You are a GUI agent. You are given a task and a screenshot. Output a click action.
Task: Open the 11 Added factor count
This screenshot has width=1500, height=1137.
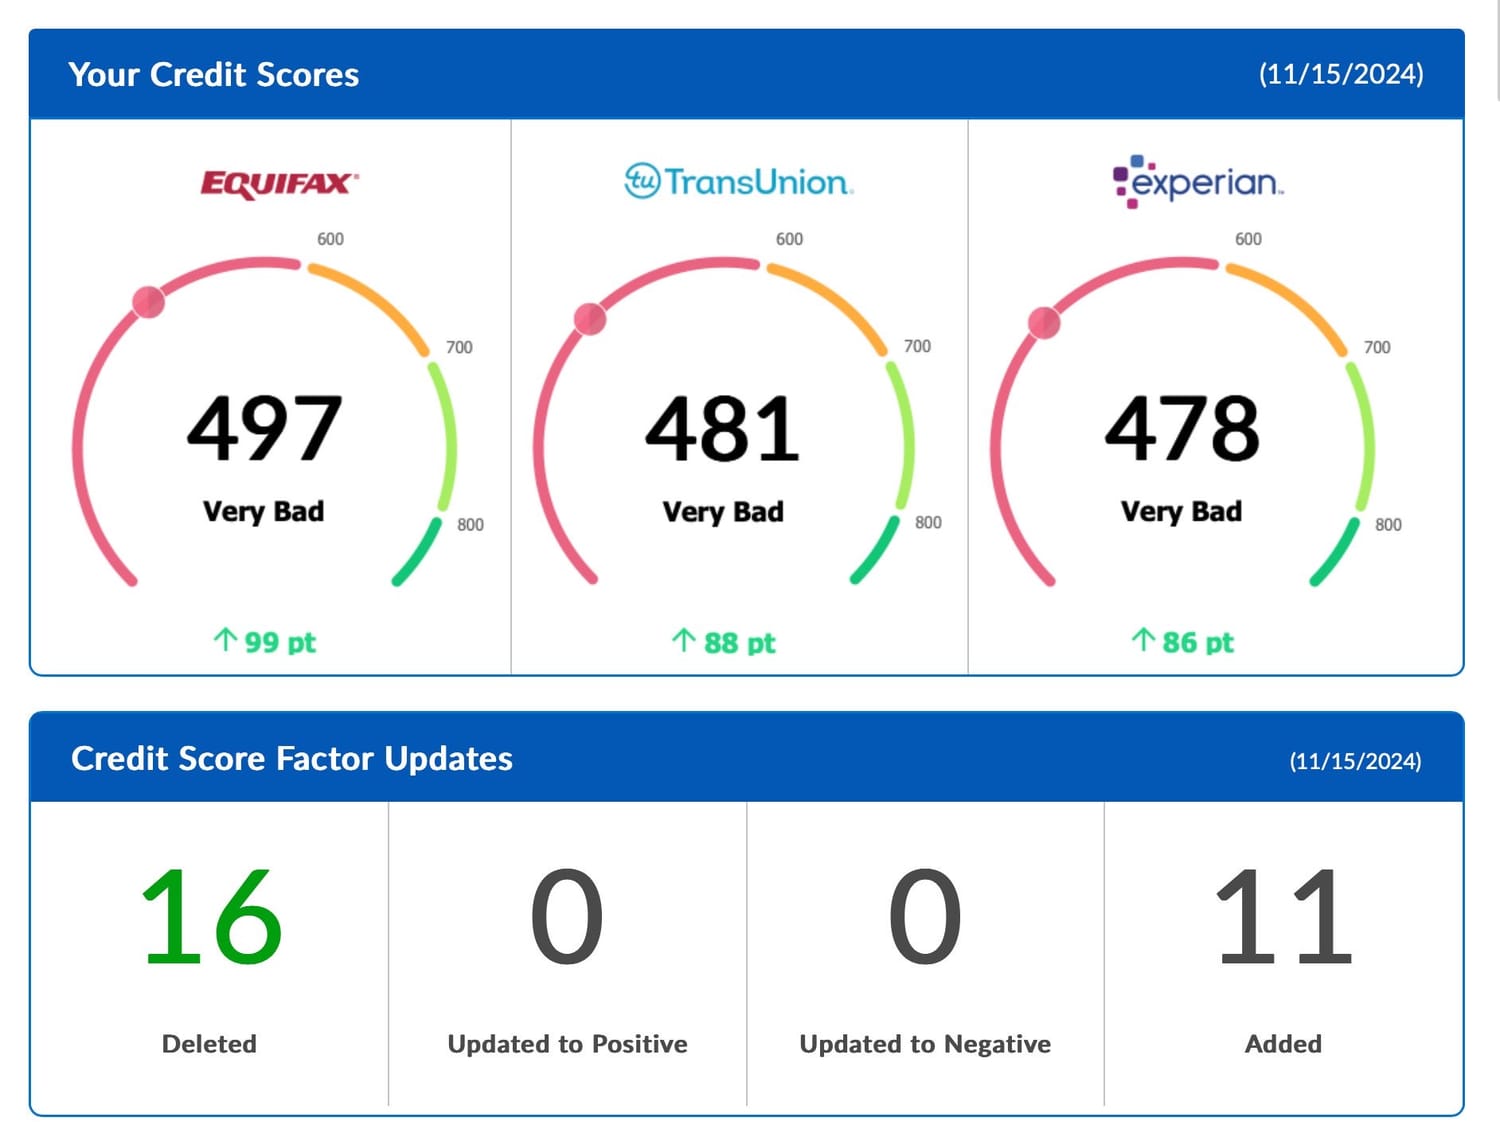coord(1283,917)
